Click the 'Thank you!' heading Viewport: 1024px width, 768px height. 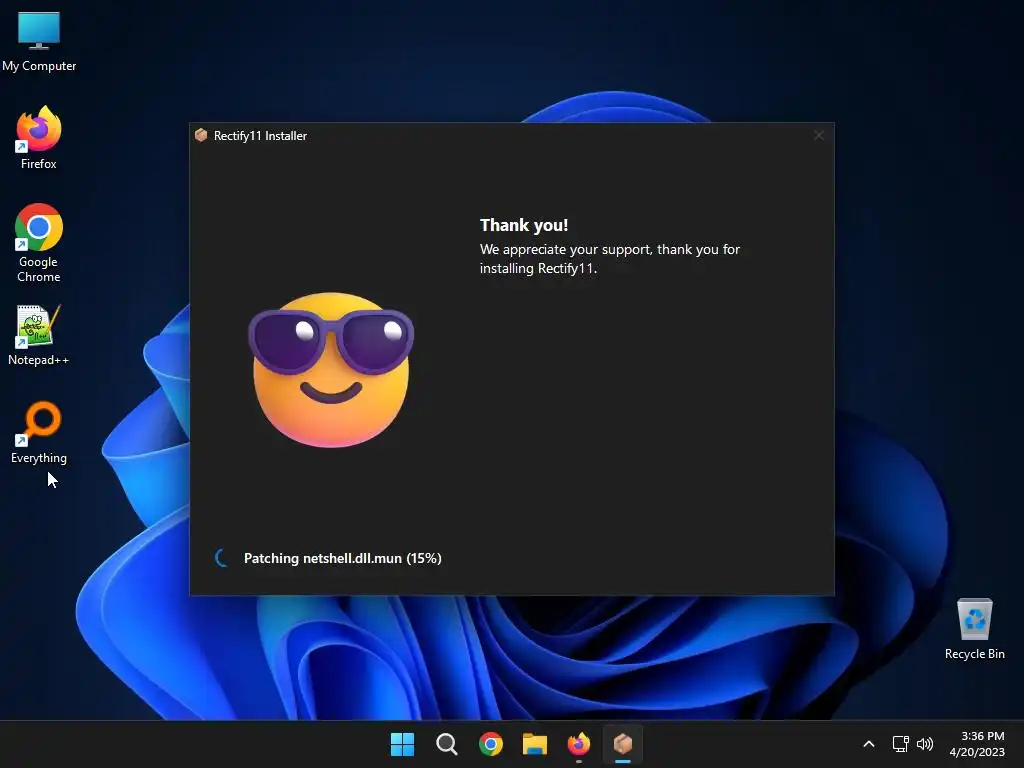[524, 225]
